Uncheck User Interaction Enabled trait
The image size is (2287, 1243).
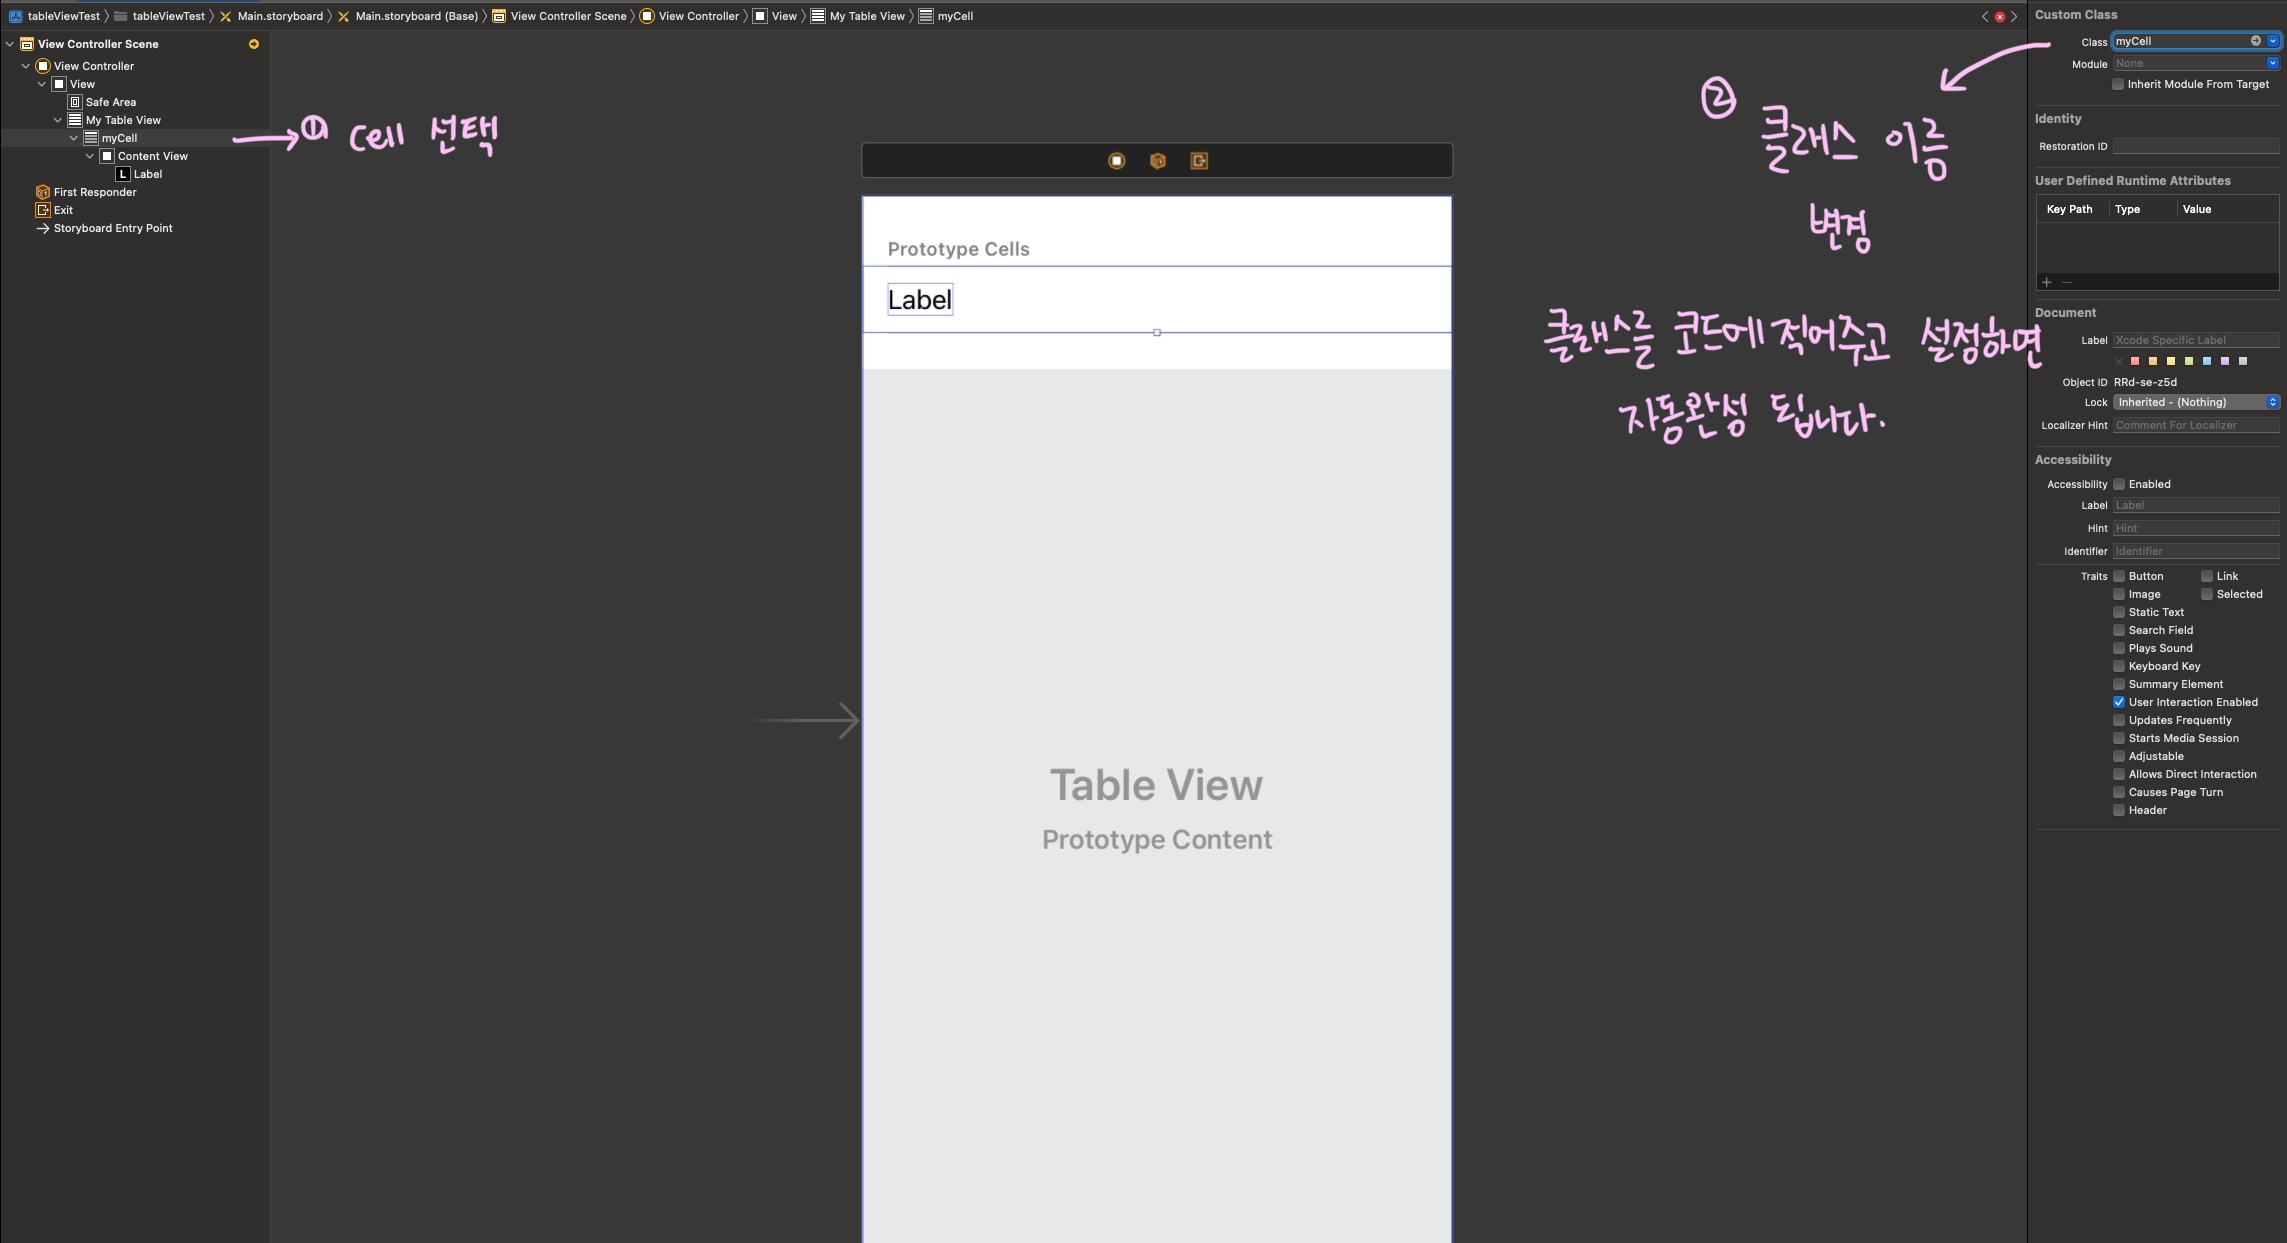(x=2118, y=702)
